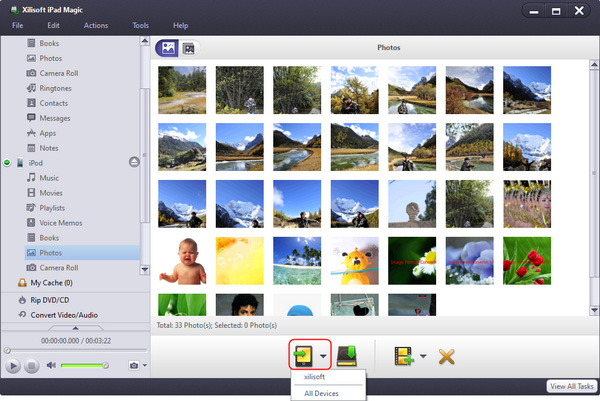Select the crying baby photo thumbnail
This screenshot has width=600, height=401.
(x=182, y=260)
